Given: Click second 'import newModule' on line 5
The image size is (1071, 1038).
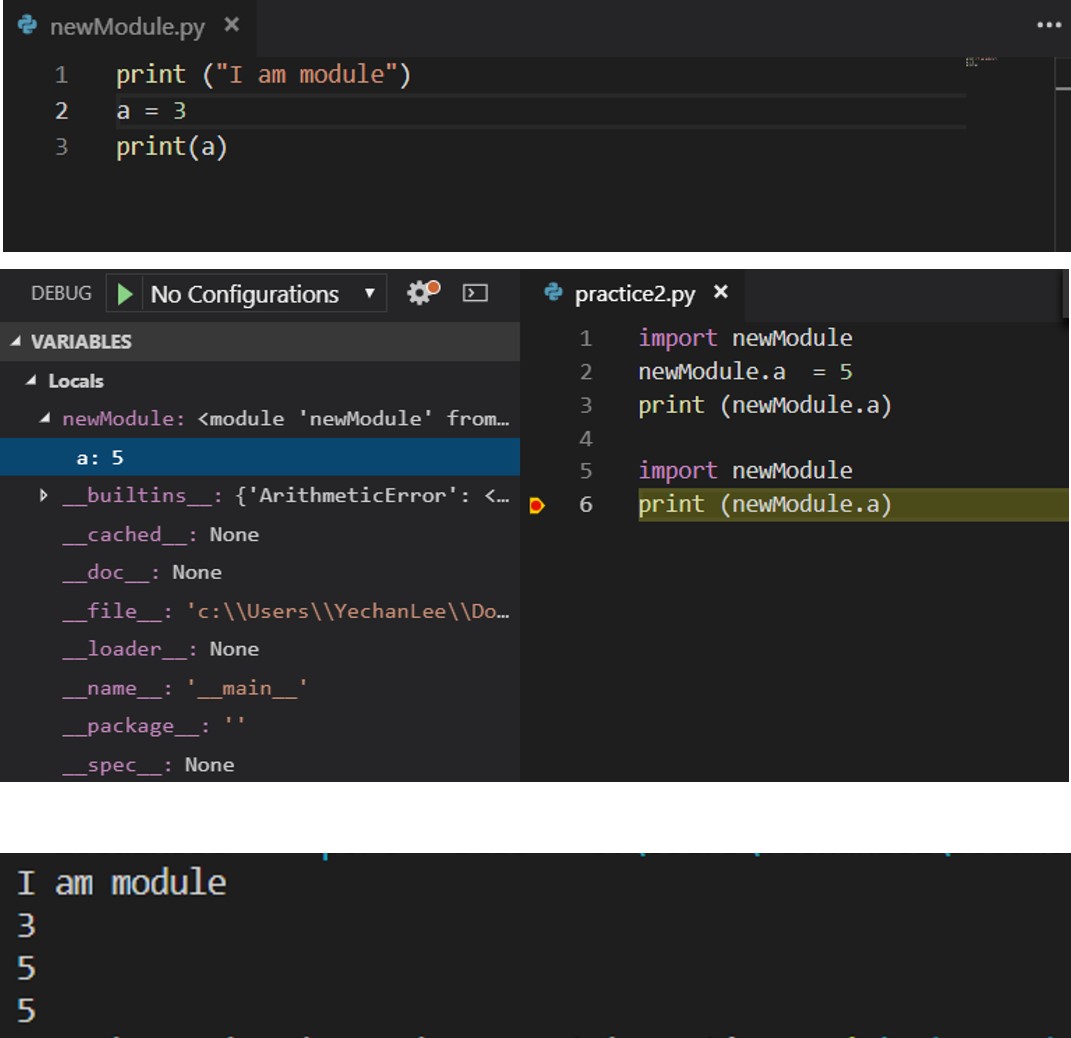Looking at the screenshot, I should (745, 471).
